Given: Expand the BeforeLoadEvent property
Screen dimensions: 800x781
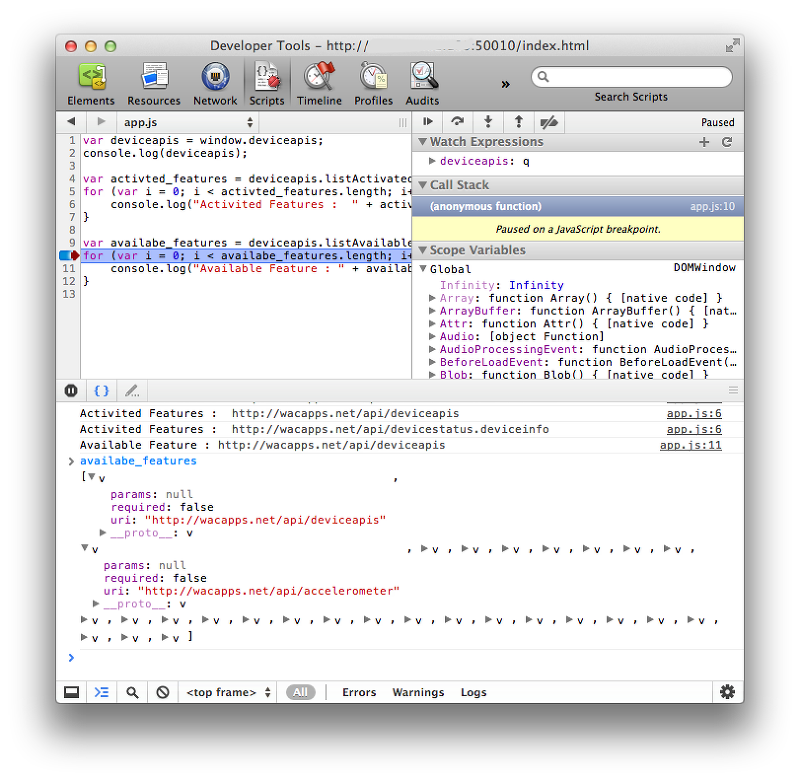Looking at the screenshot, I should click(x=432, y=361).
